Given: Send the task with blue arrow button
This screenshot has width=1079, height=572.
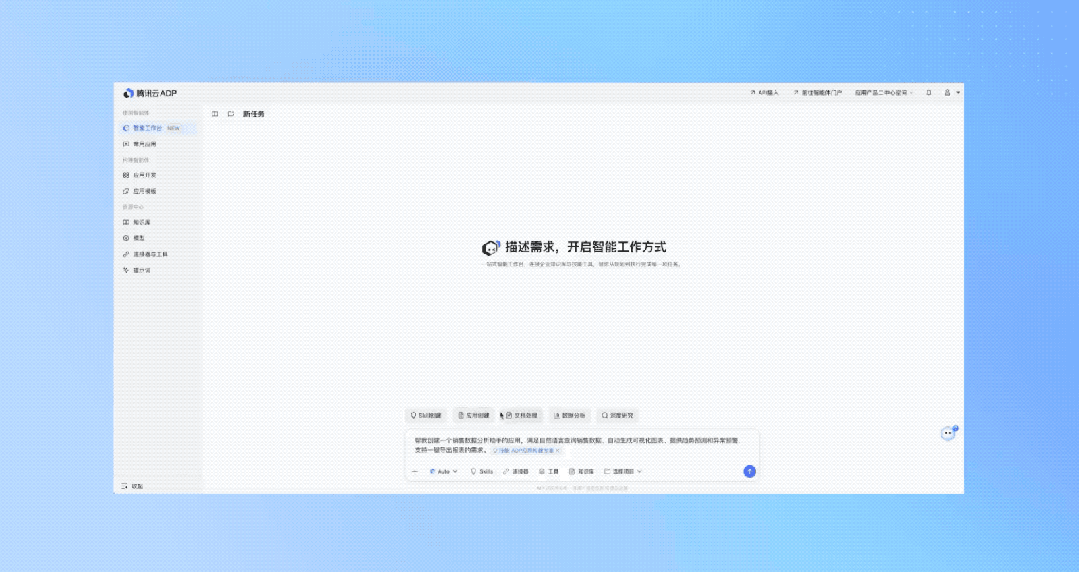Looking at the screenshot, I should (749, 472).
